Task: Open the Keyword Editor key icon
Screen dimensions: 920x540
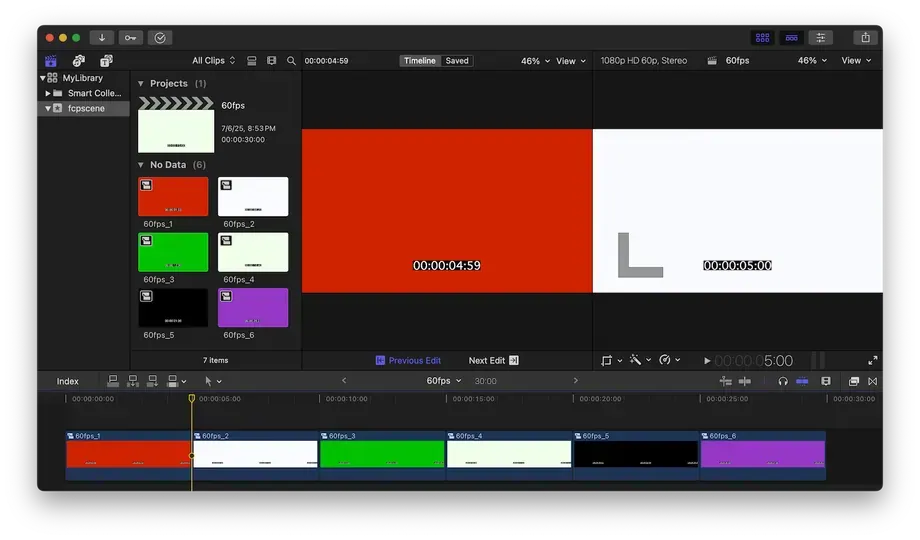Action: point(130,38)
